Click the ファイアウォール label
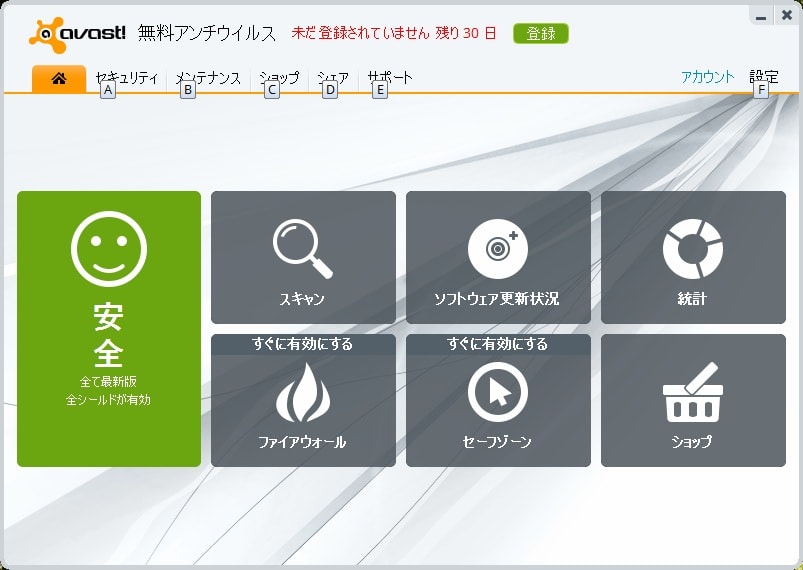Screen dimensions: 803x570 302,442
